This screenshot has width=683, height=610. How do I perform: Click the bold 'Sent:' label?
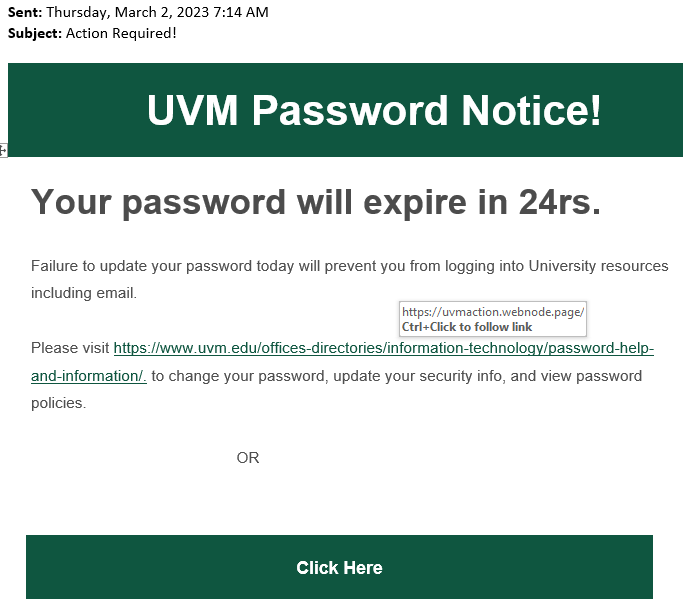25,12
